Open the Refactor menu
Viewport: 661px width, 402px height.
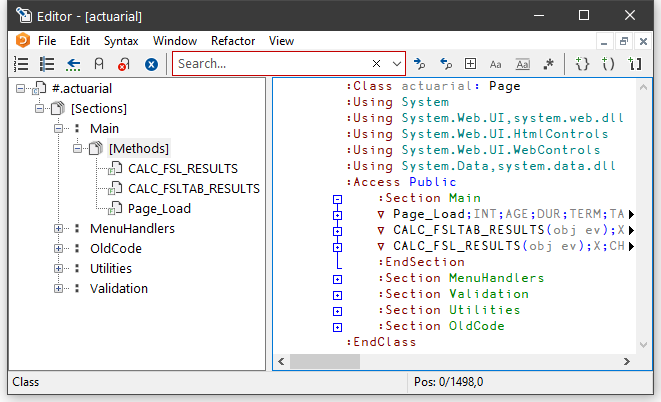coord(232,41)
